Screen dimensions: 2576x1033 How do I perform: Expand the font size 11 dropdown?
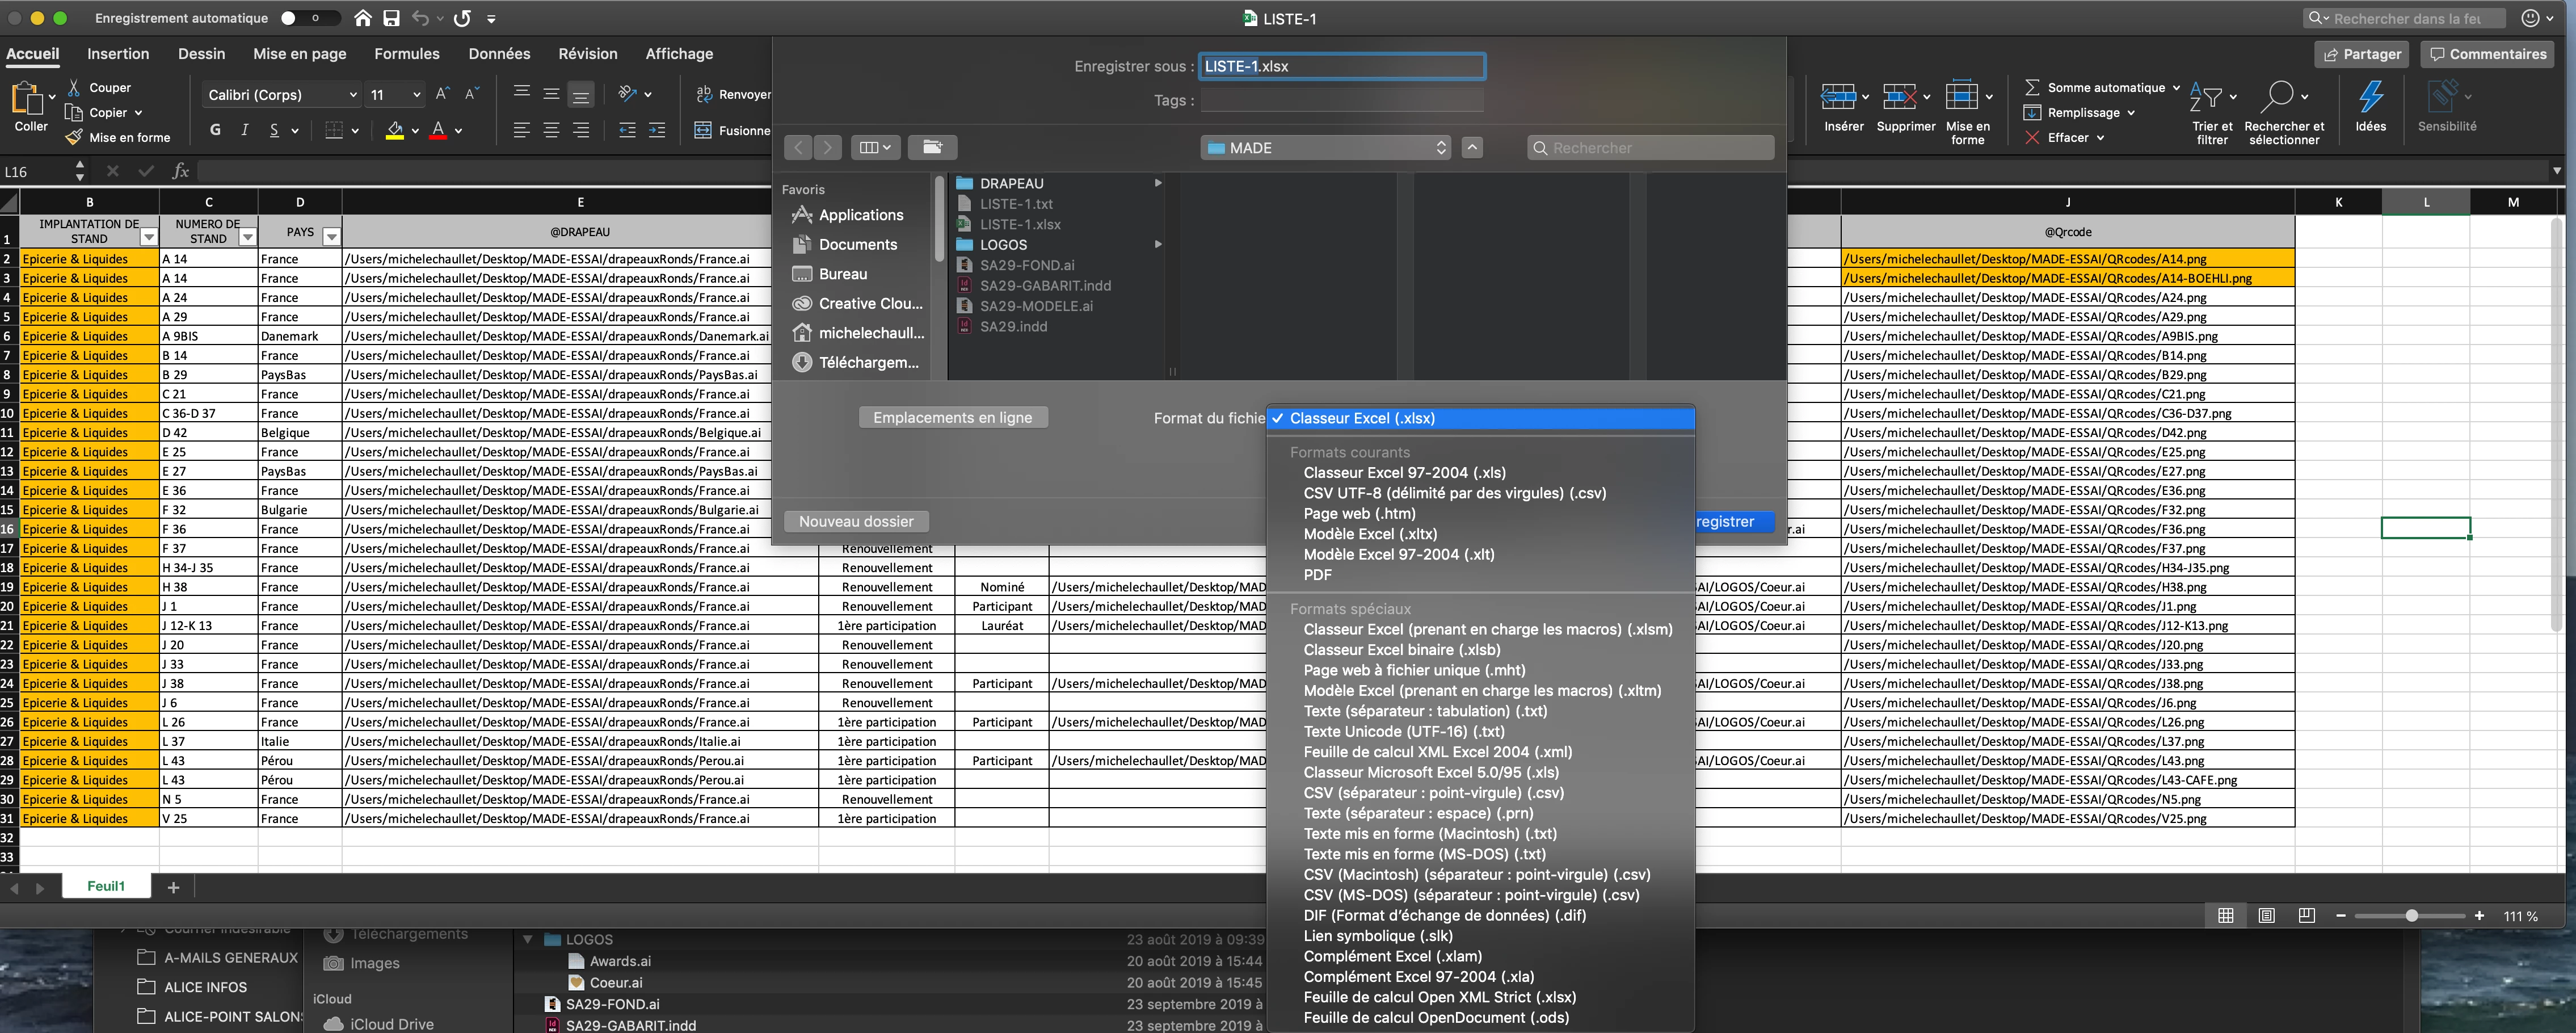[416, 95]
